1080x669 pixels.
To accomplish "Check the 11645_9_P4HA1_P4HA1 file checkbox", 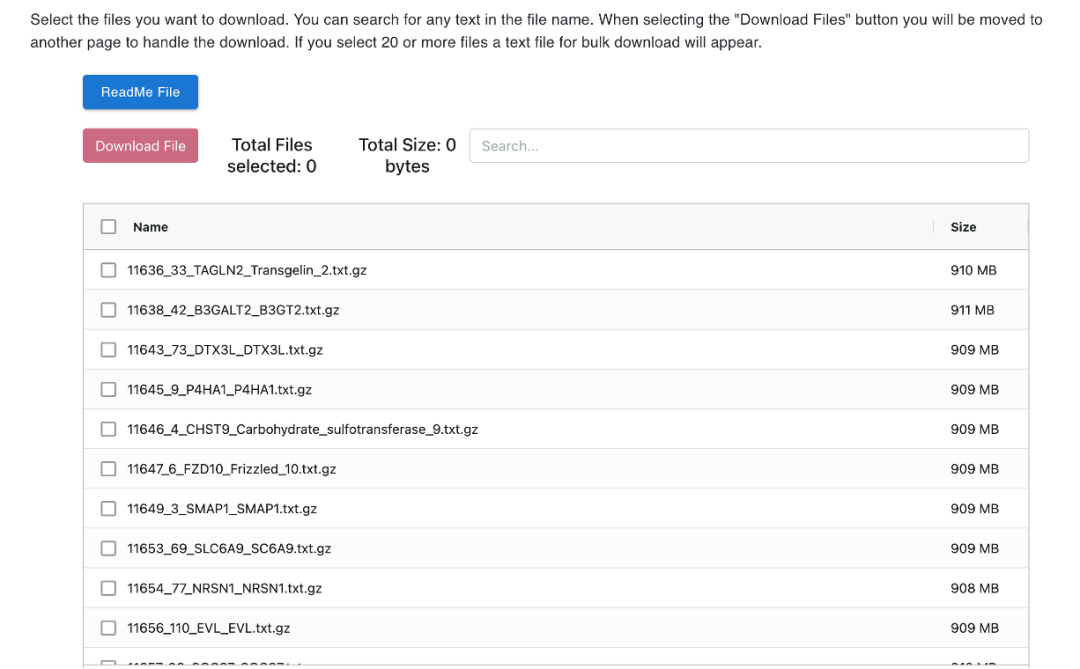I will pos(108,389).
